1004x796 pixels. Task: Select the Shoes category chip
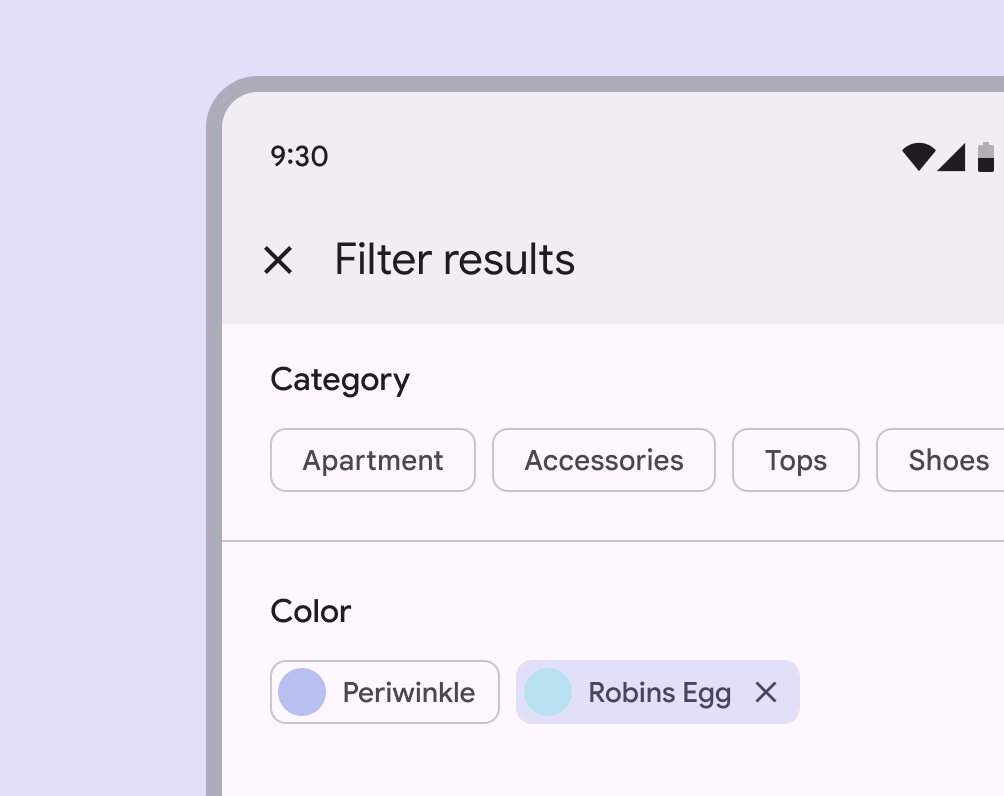[x=947, y=460]
